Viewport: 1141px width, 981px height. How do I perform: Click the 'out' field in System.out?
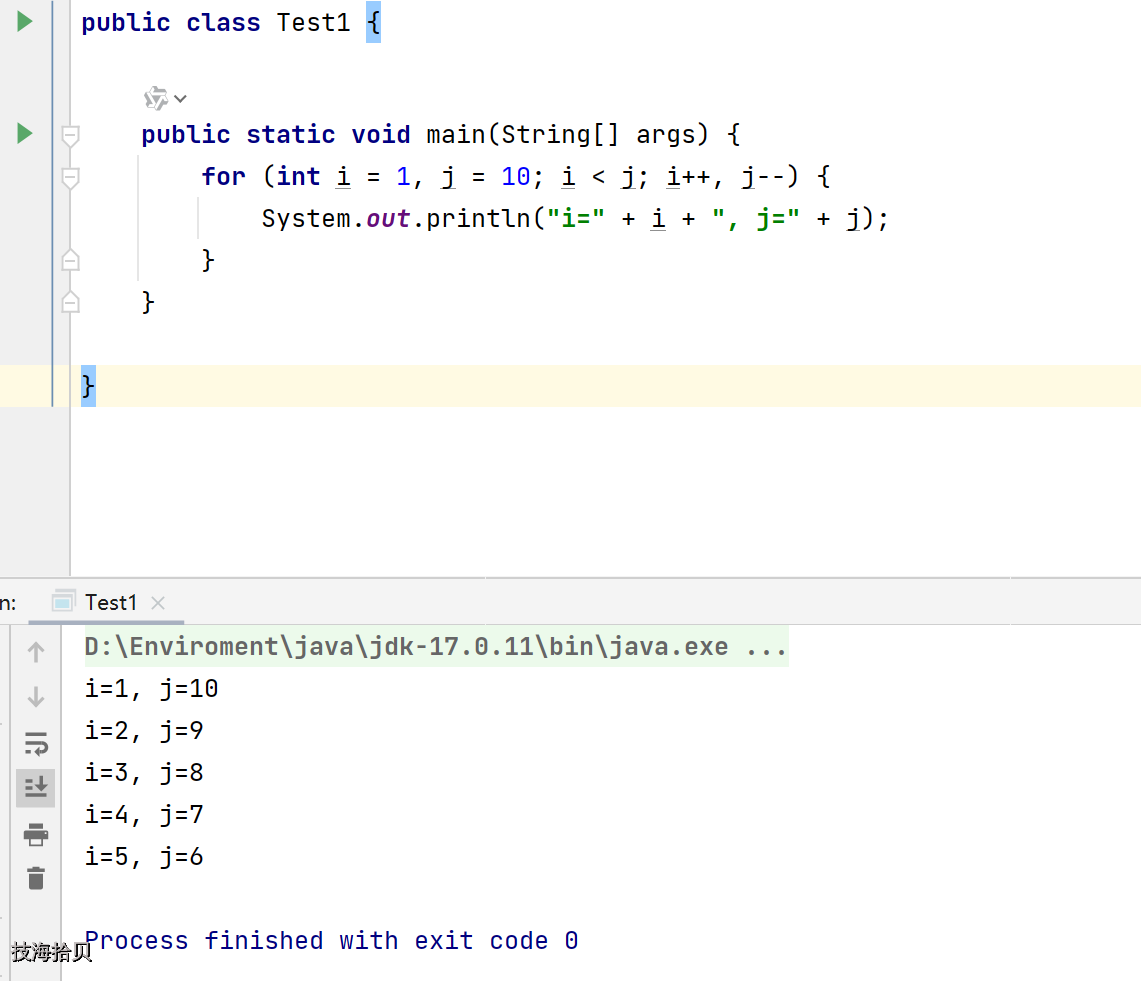[x=388, y=219]
